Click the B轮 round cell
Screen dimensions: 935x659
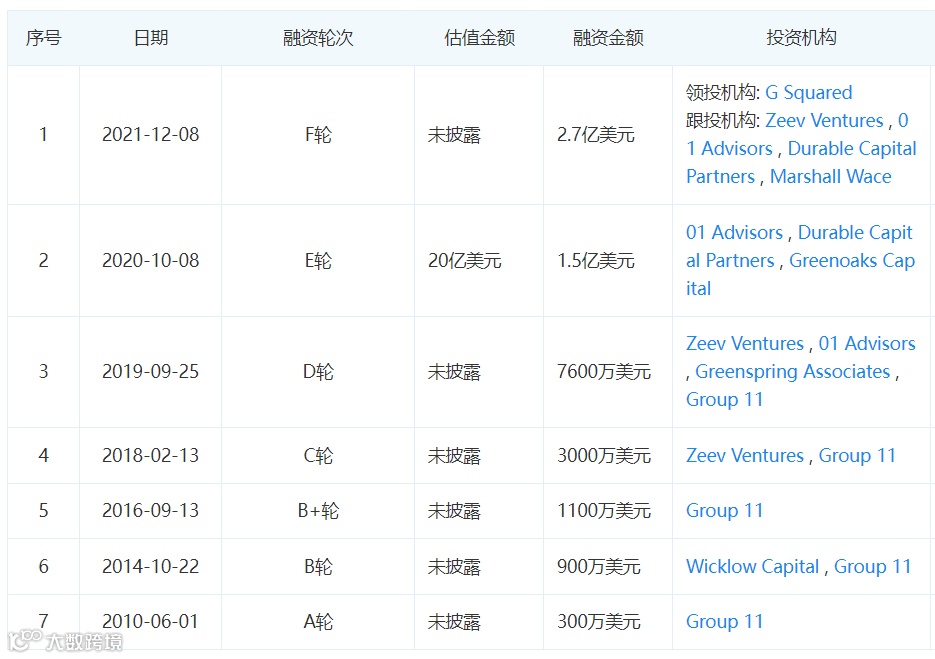click(318, 567)
